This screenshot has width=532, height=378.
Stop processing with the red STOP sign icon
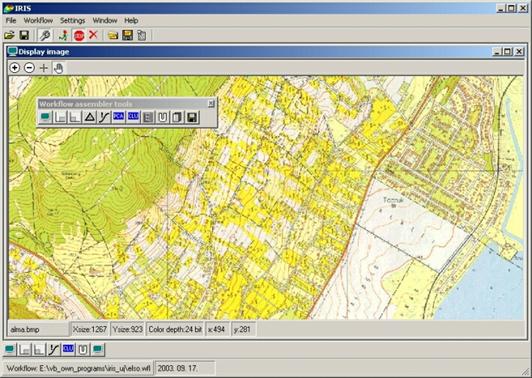click(79, 35)
